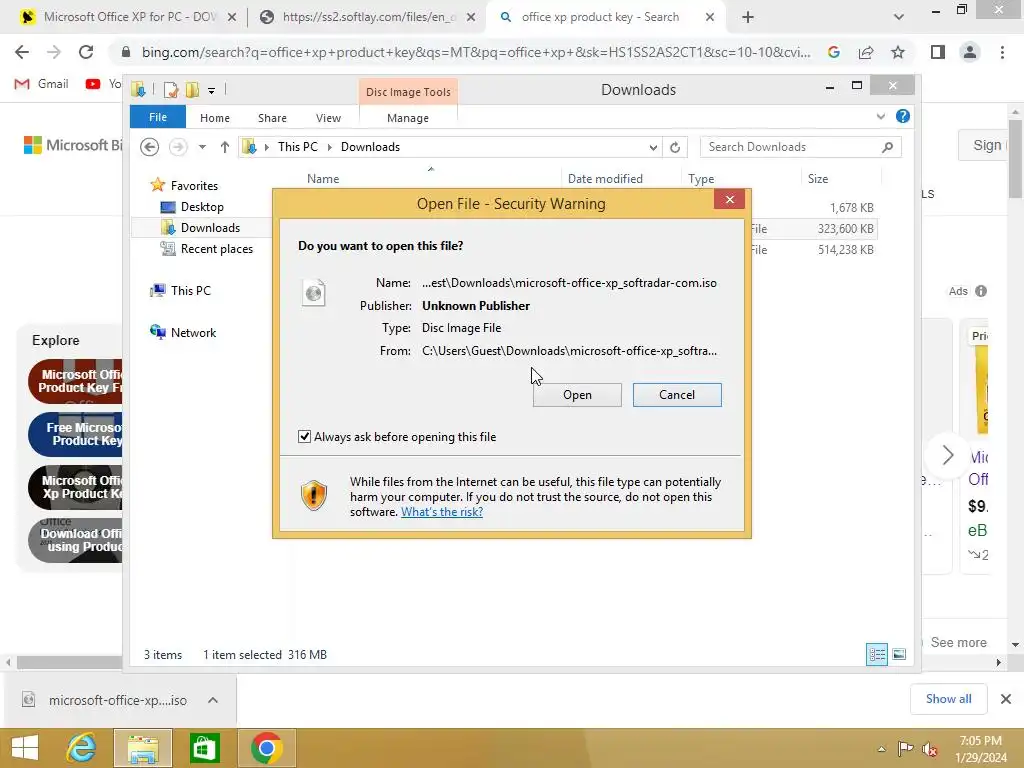Screen dimensions: 1024x768
Task: Select Favorites heading in navigation pane
Action: pos(194,186)
